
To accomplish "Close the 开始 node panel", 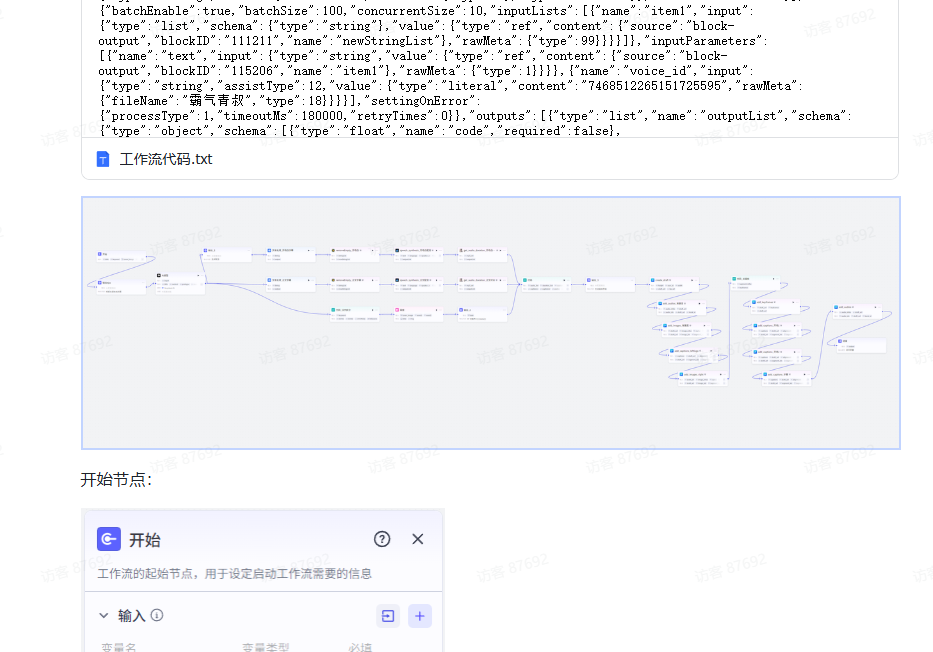I will point(418,539).
